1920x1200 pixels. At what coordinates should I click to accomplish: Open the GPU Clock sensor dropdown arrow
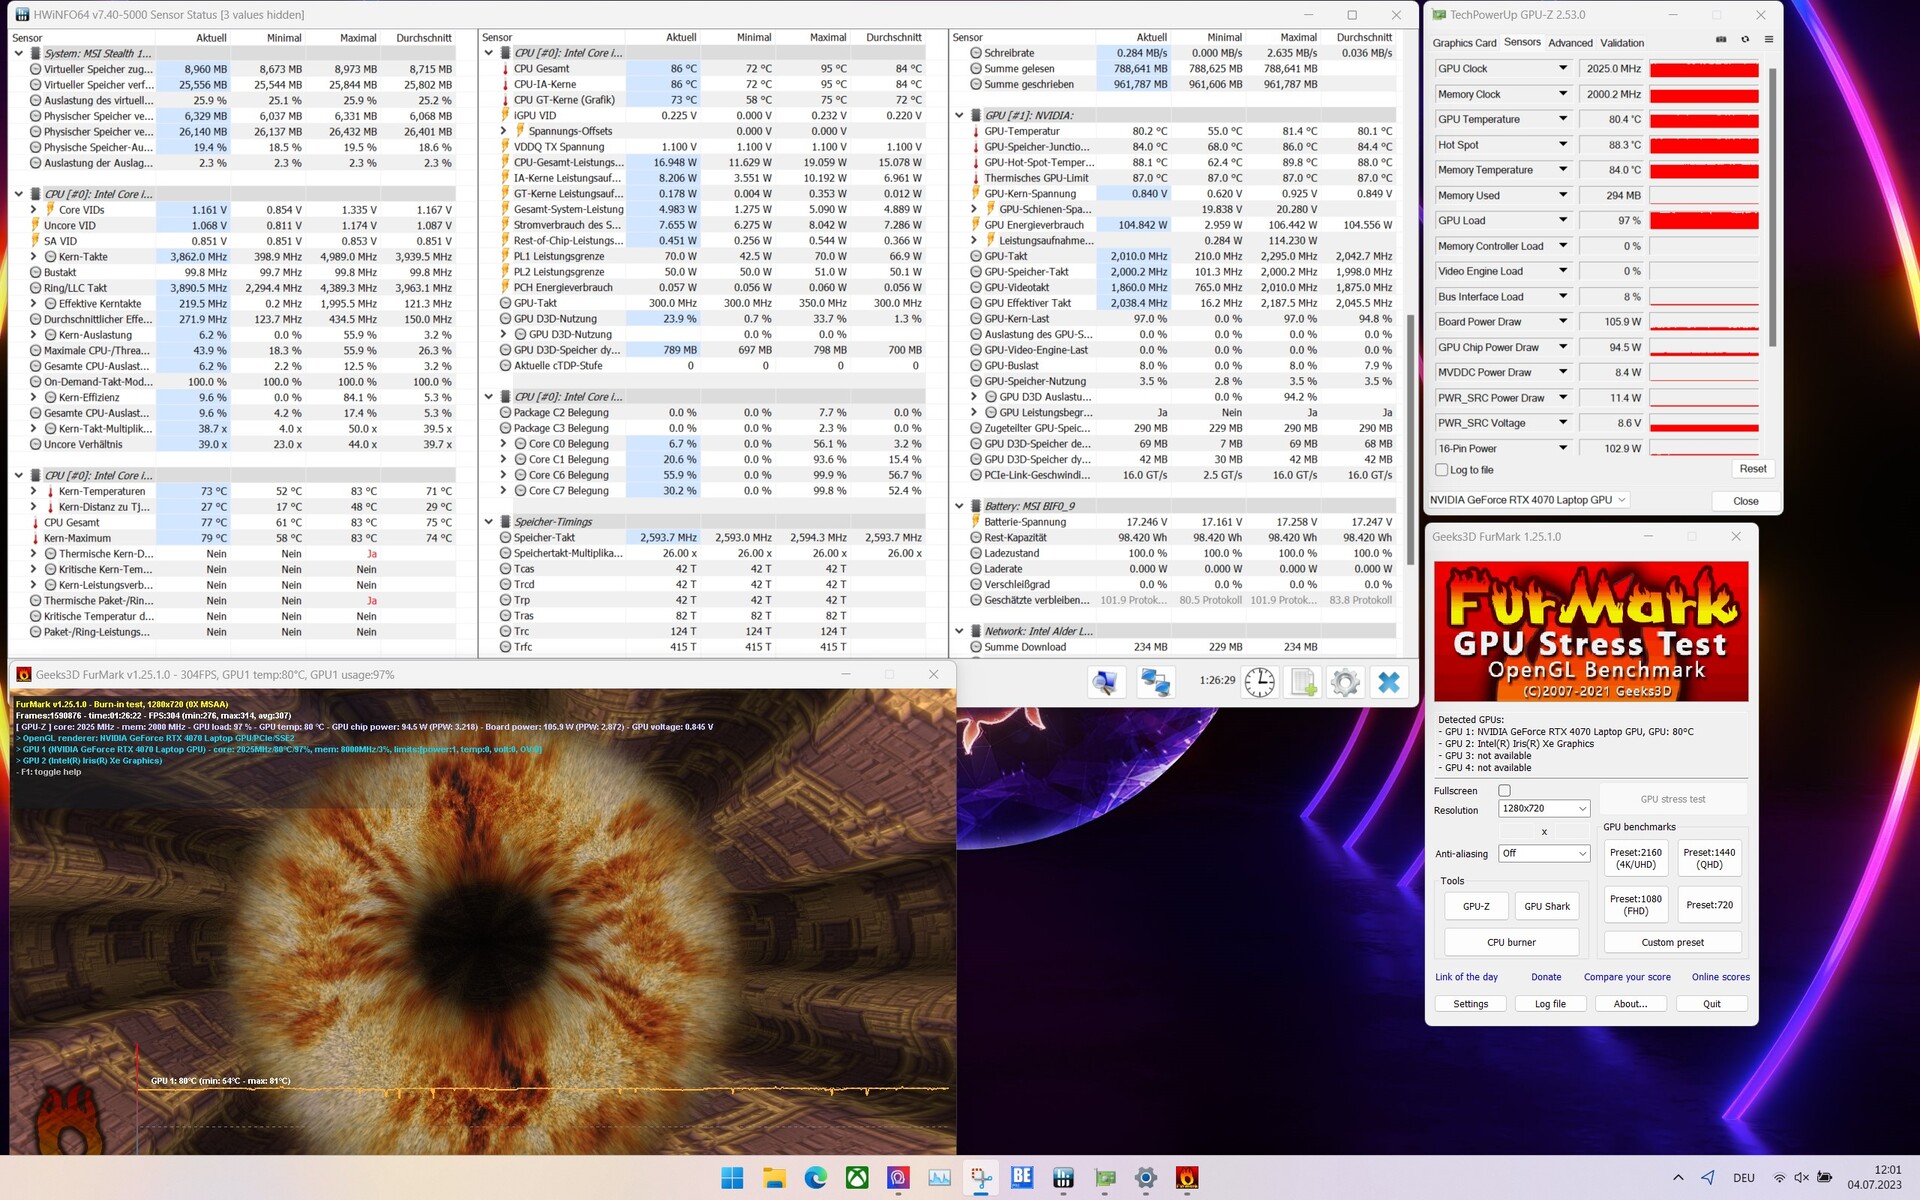1562,69
